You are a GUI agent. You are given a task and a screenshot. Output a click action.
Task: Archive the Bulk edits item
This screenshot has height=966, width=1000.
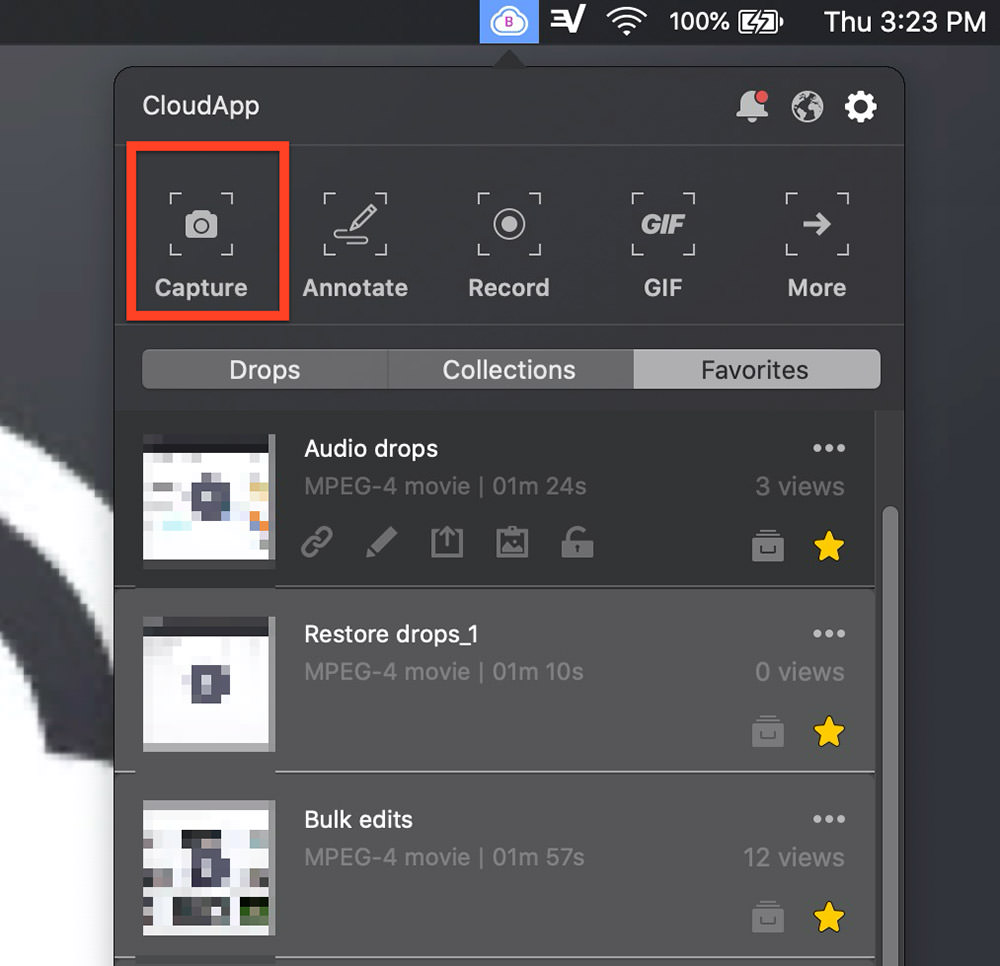pyautogui.click(x=768, y=917)
